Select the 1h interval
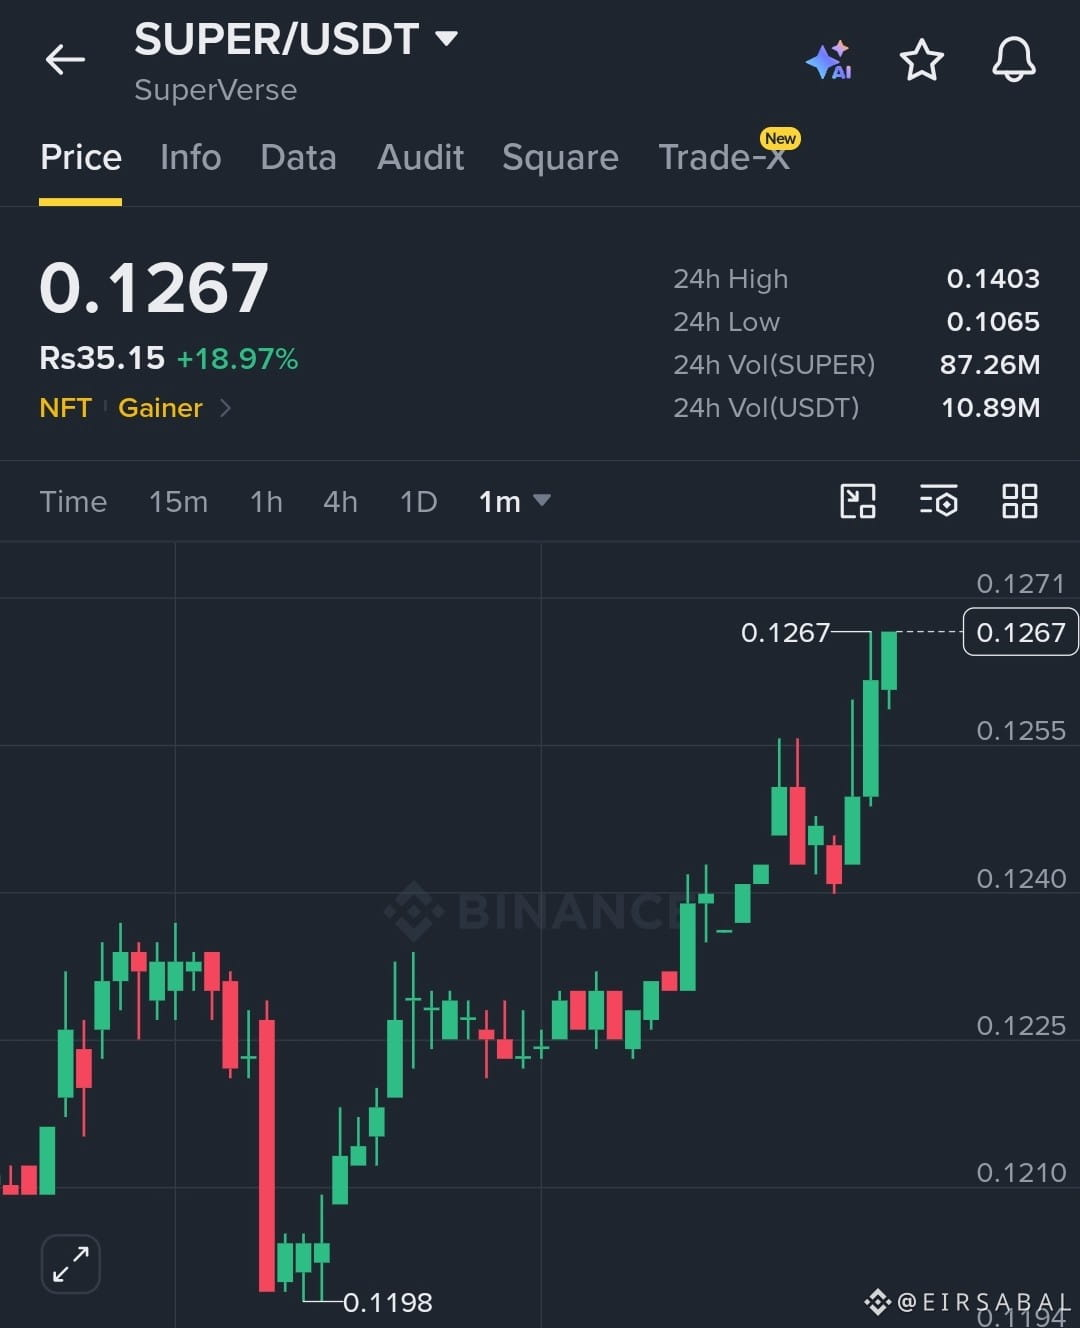 [x=266, y=501]
